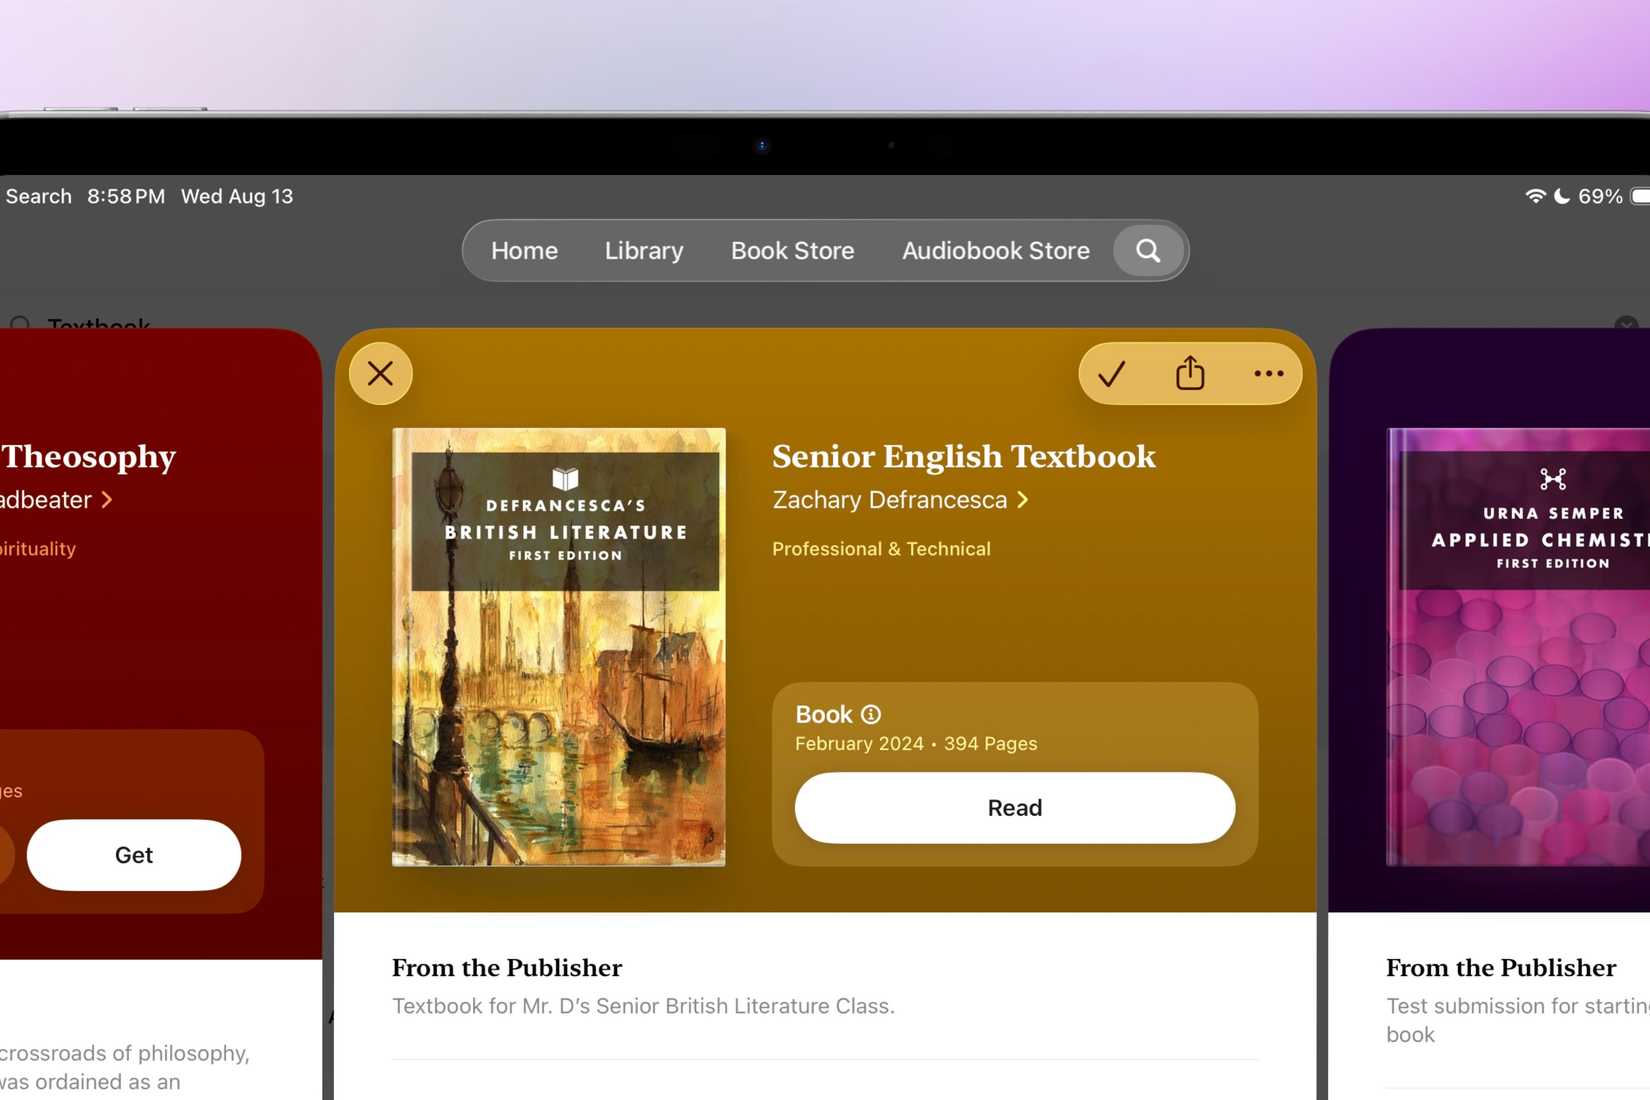Screen dimensions: 1650x1100
Task: Toggle the finished checkmark on the book
Action: [x=1111, y=373]
